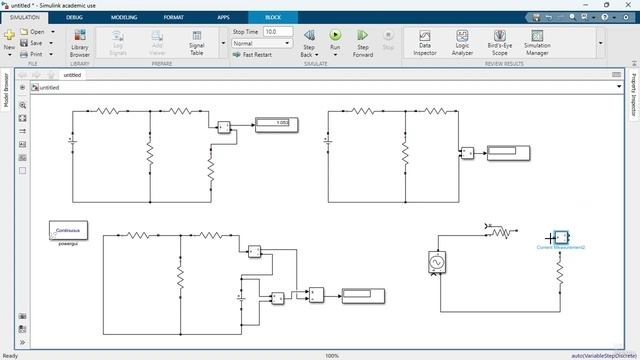This screenshot has height=360, width=640.
Task: Expand the Open dropdown arrow
Action: coord(53,32)
